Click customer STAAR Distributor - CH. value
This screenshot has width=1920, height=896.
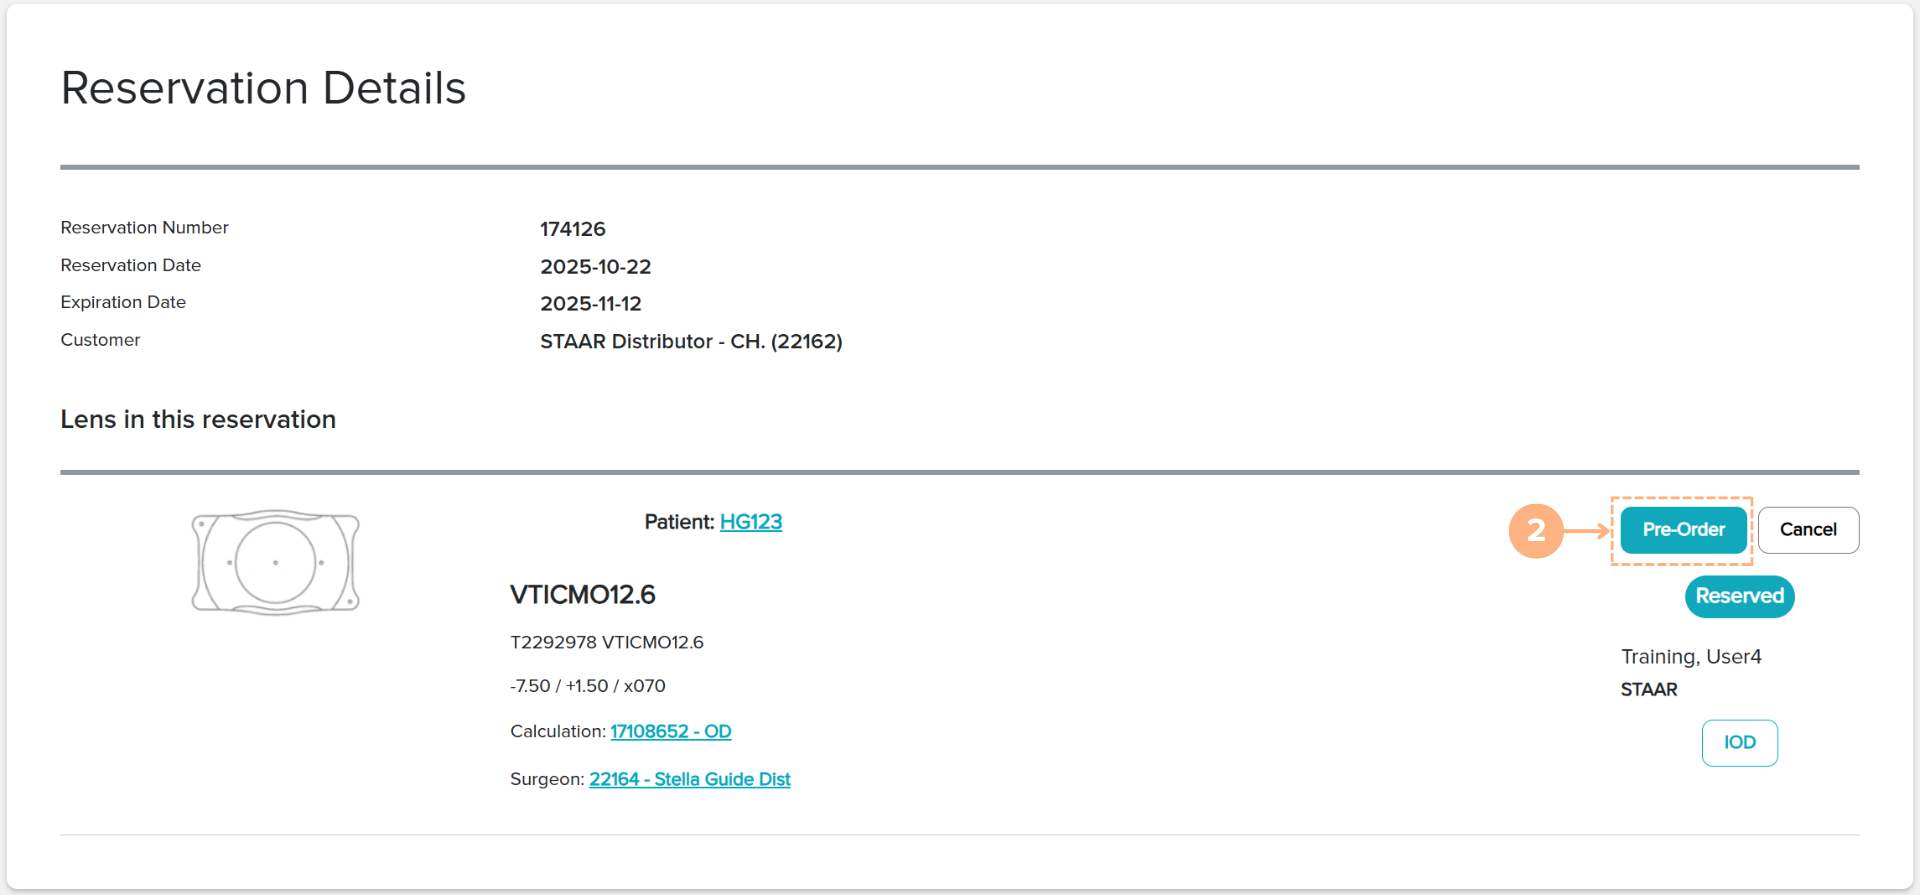pos(691,342)
